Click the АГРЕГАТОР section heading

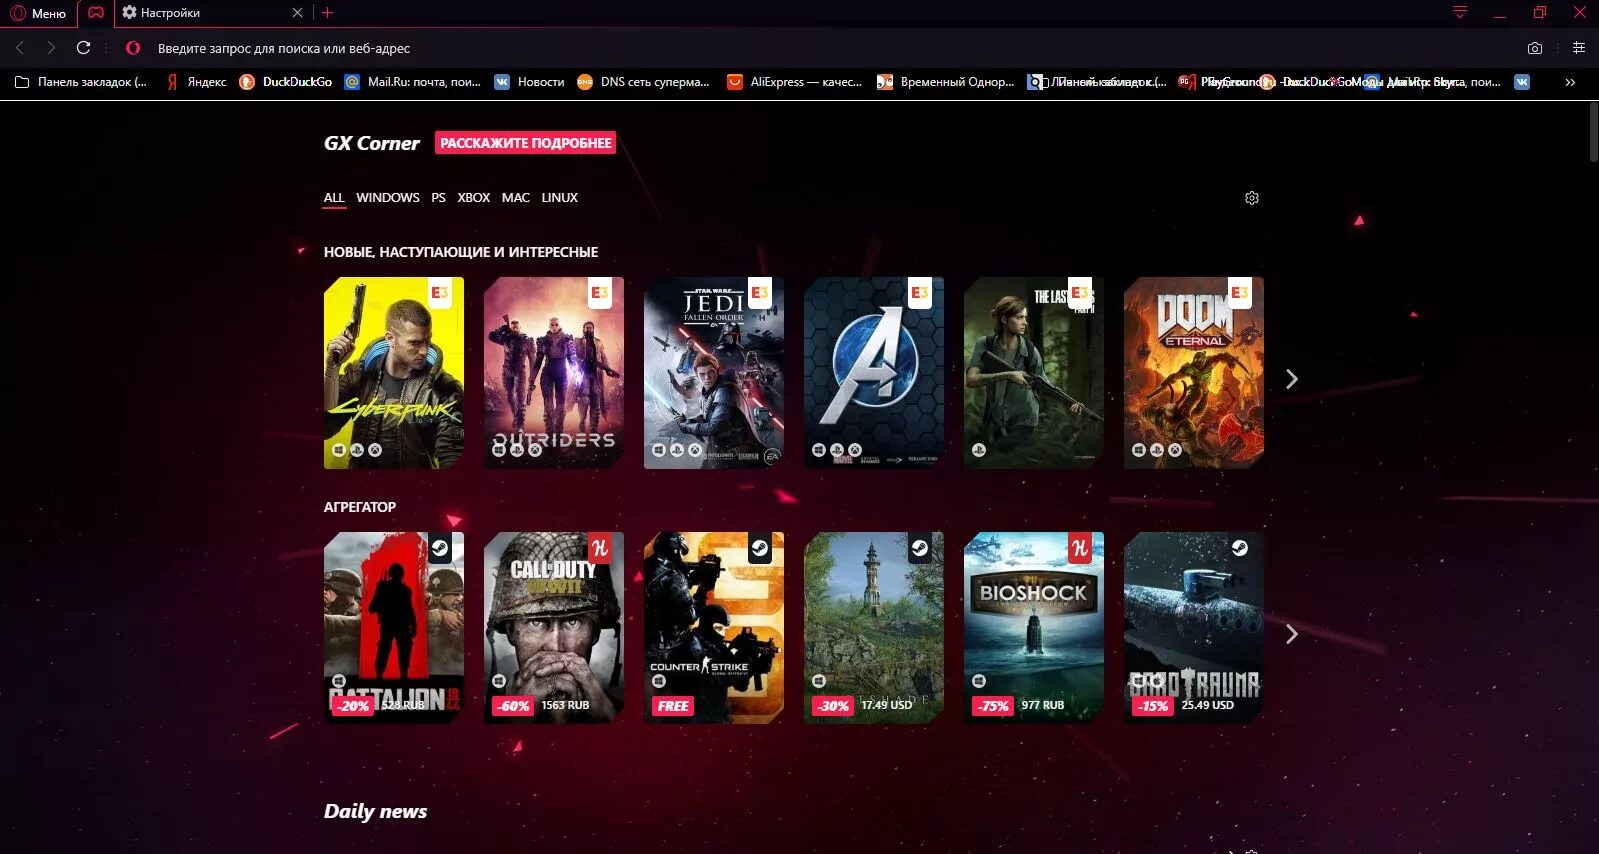click(x=360, y=507)
